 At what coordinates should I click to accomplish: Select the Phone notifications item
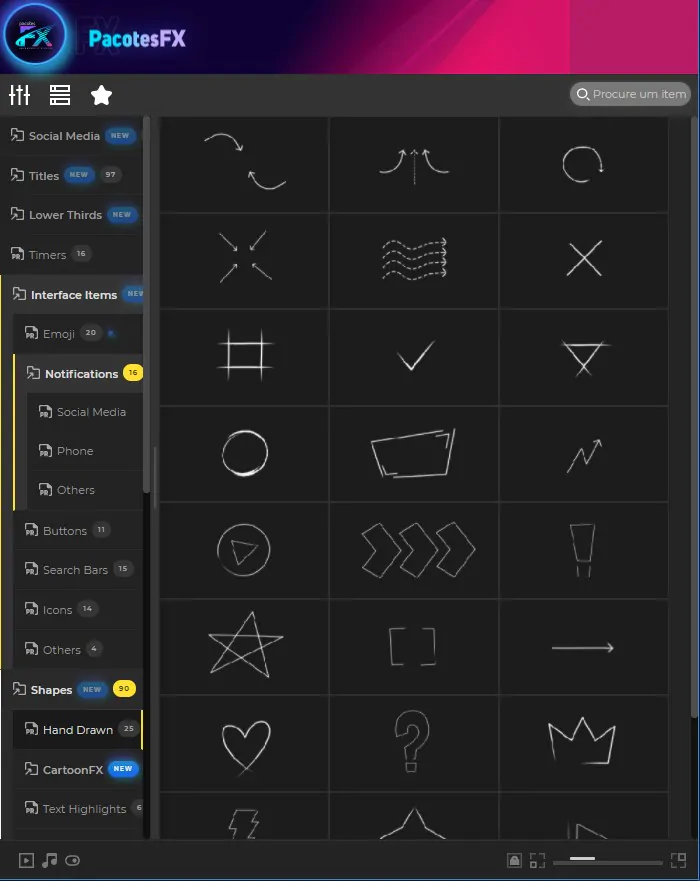pos(75,451)
